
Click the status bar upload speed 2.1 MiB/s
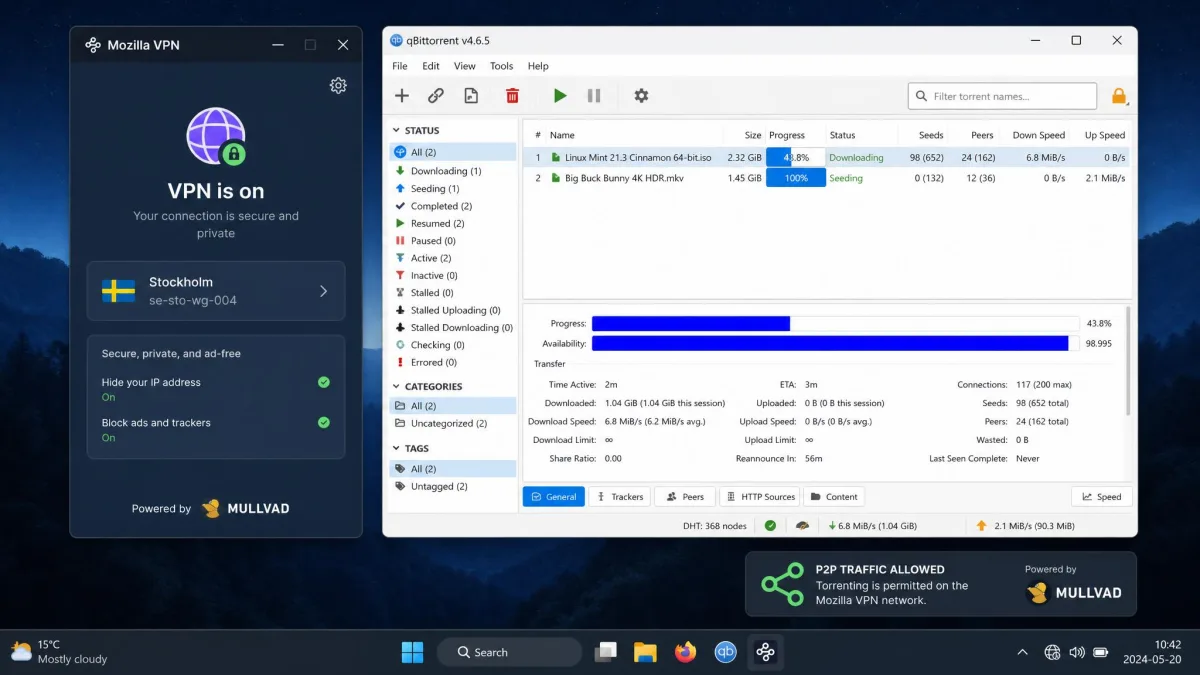1025,525
